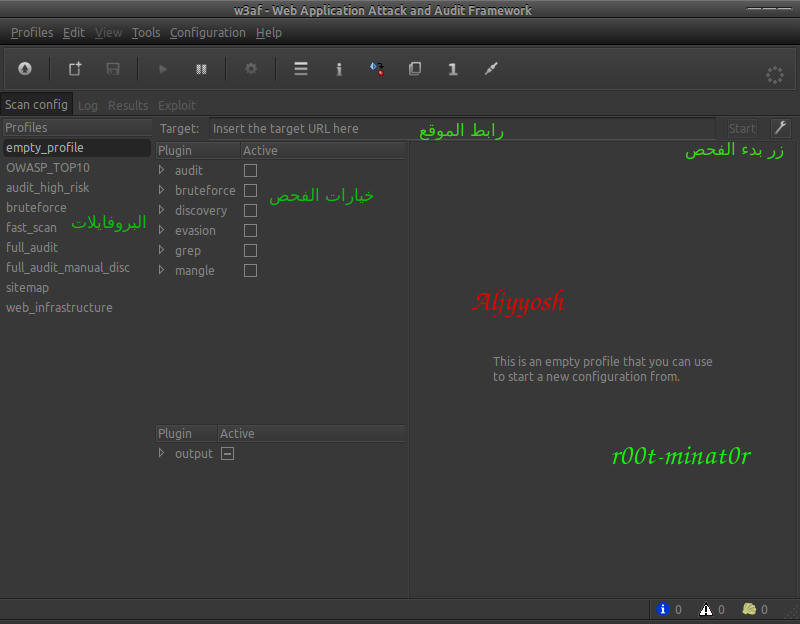The image size is (800, 624).
Task: Expand the grep plugin node
Action: point(162,250)
